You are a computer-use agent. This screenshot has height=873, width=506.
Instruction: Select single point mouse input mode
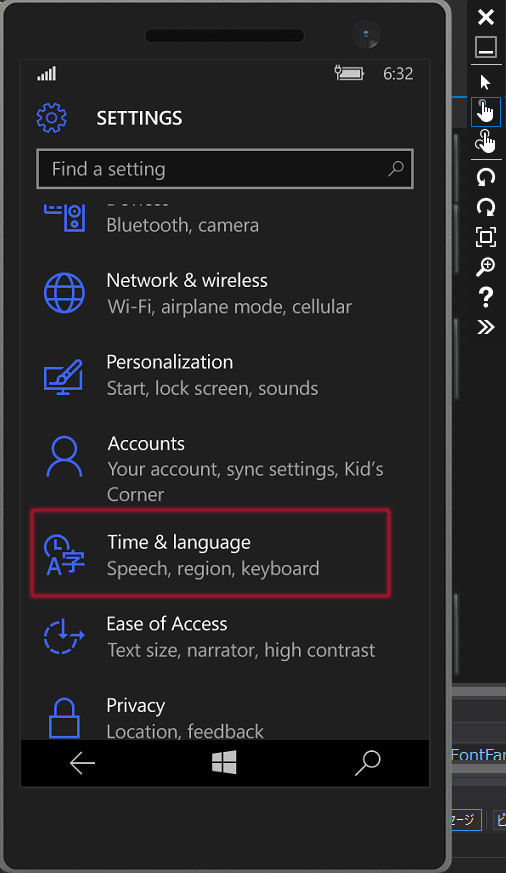pos(485,82)
